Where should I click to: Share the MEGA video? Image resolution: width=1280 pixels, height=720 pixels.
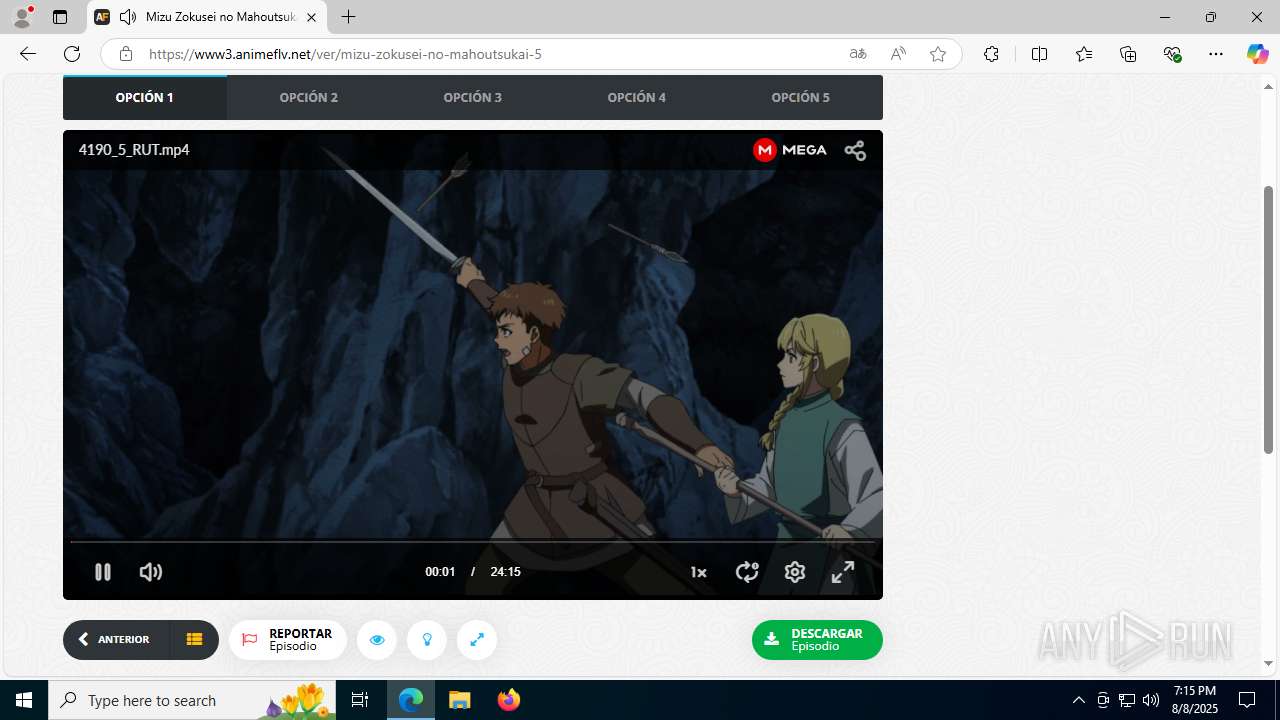[x=855, y=150]
